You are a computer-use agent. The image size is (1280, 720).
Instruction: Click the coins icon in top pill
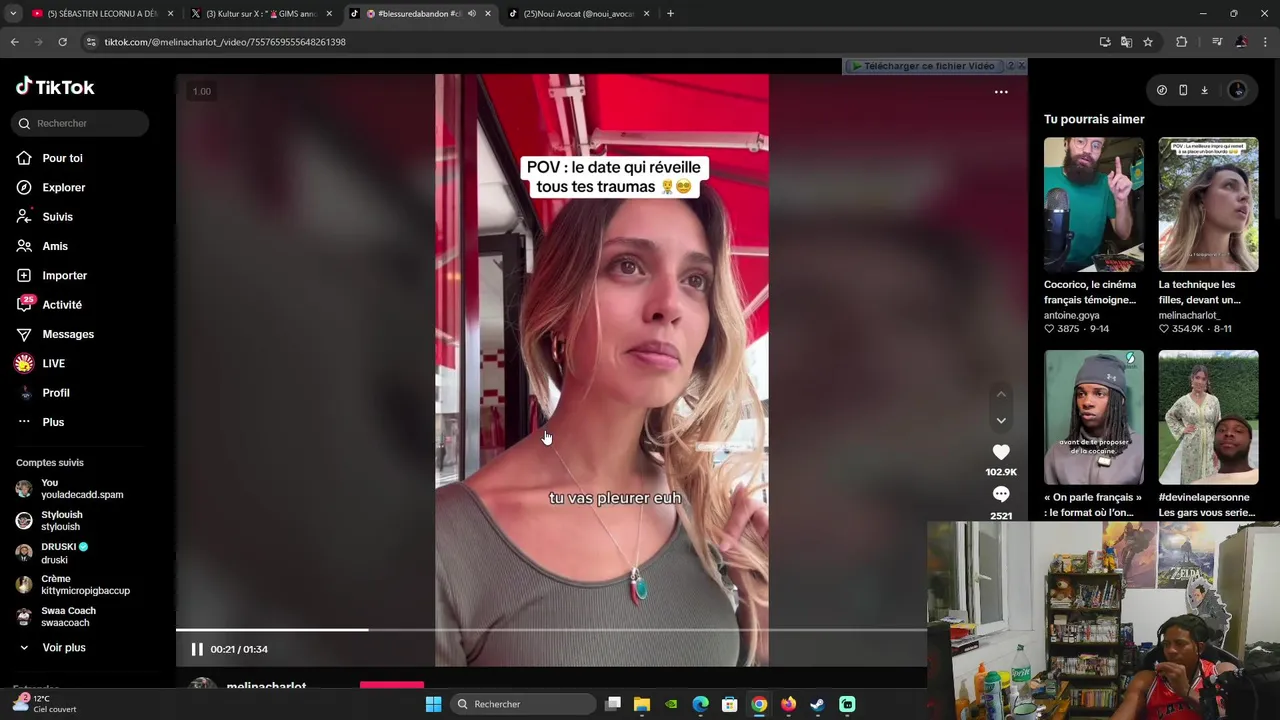[x=1162, y=90]
